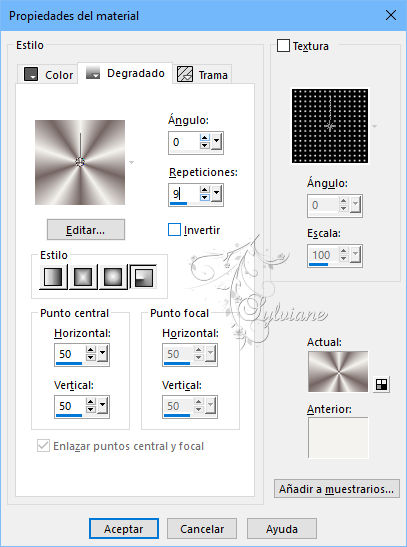This screenshot has width=407, height=547.
Task: Click the Editar... button
Action: tap(86, 230)
